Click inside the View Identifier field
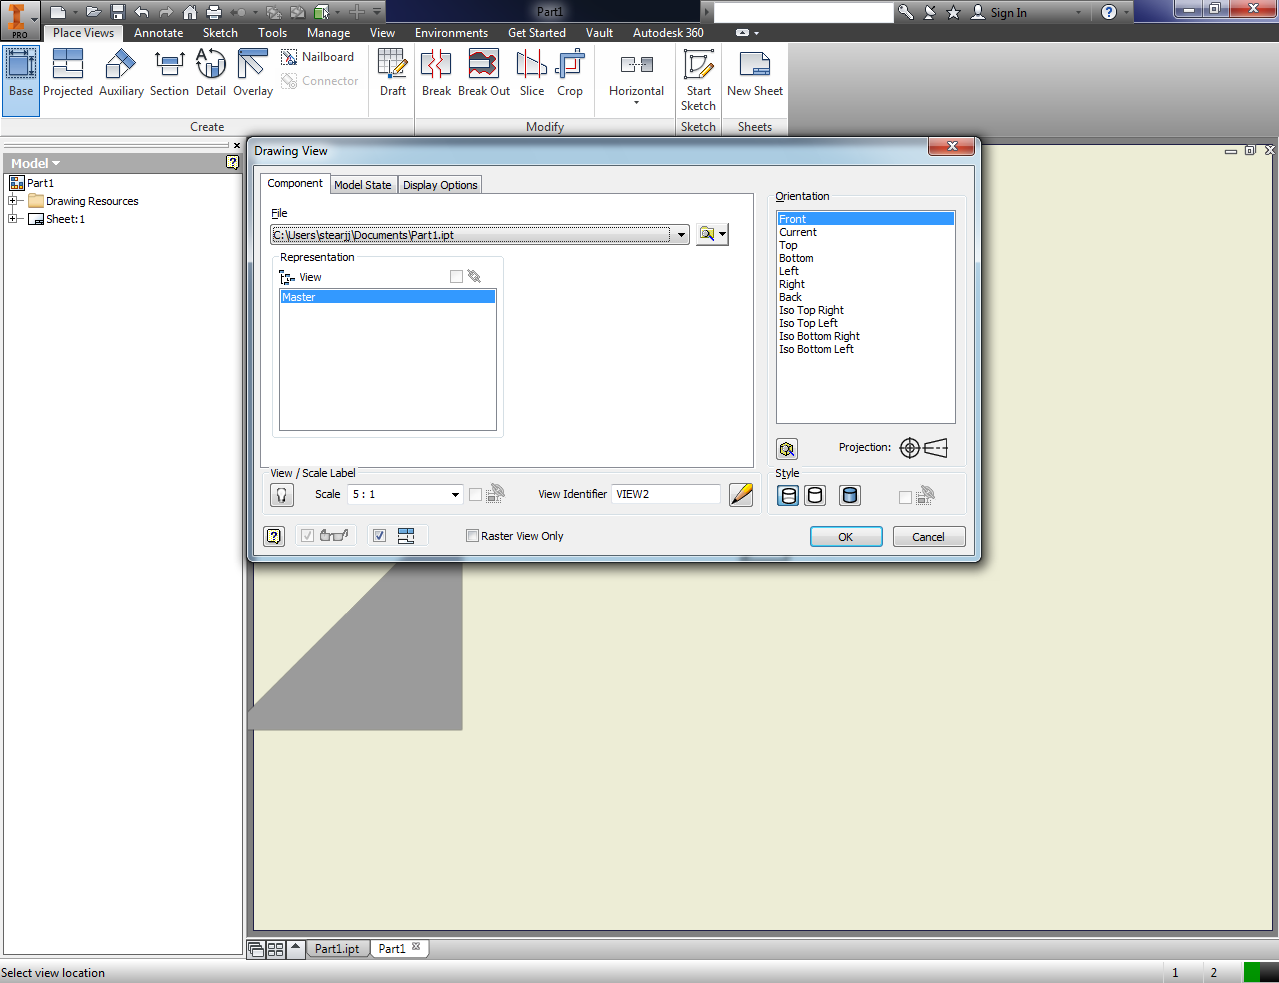The image size is (1279, 983). [665, 493]
